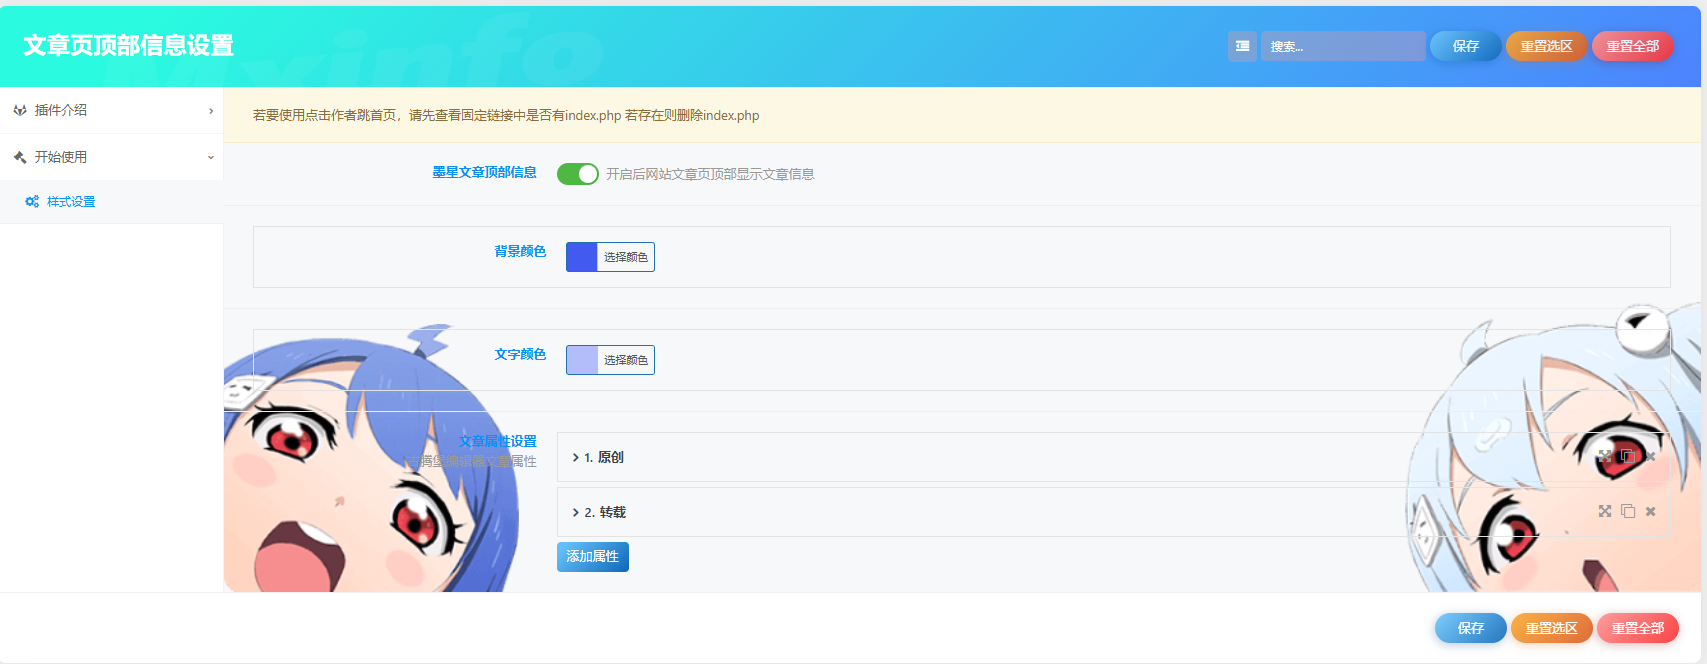This screenshot has width=1707, height=664.
Task: Click the 背景颜色 label
Action: tap(520, 251)
